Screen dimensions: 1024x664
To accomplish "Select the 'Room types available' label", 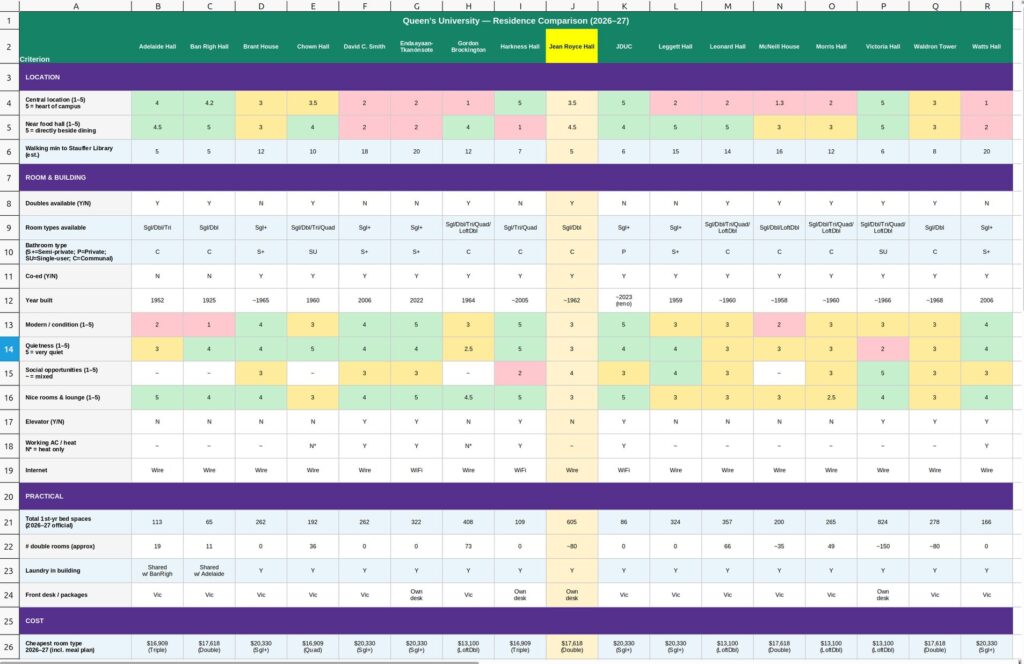I will coord(76,228).
